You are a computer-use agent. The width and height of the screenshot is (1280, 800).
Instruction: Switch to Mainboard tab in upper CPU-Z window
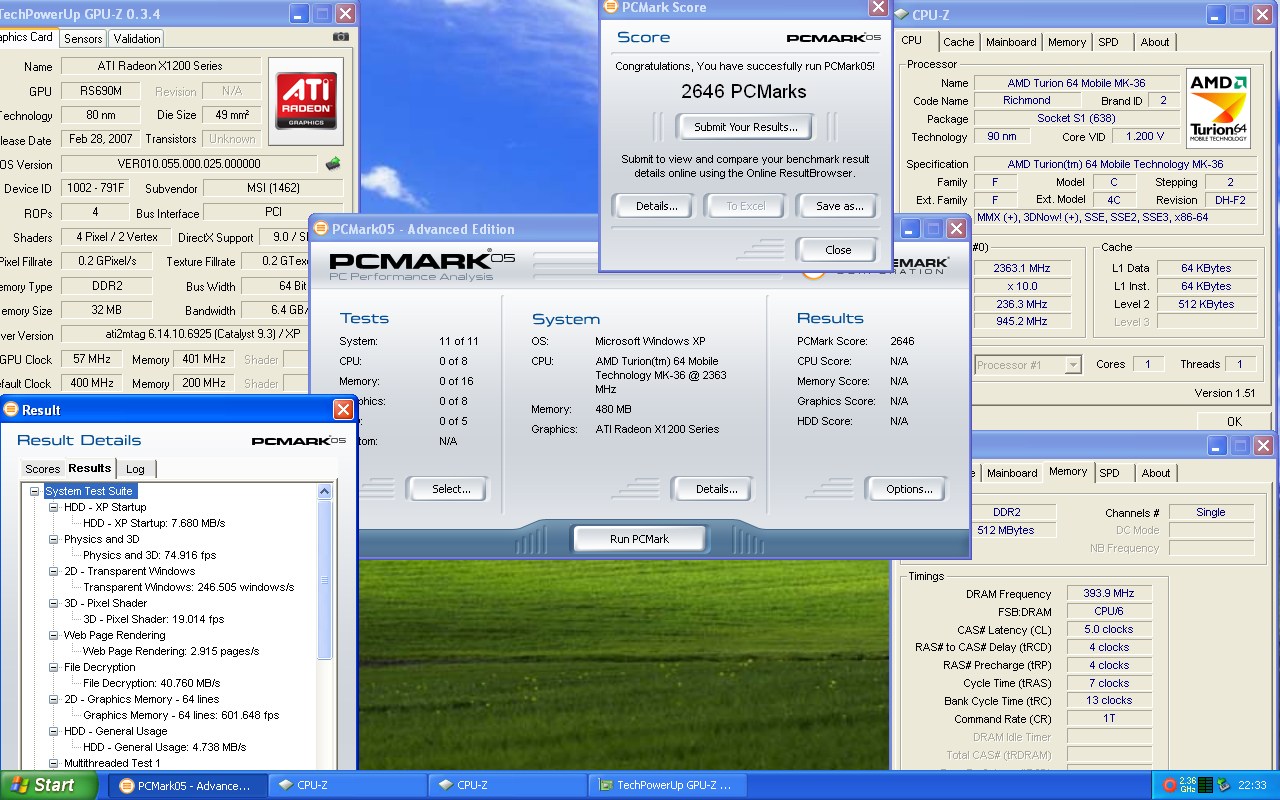[1011, 42]
